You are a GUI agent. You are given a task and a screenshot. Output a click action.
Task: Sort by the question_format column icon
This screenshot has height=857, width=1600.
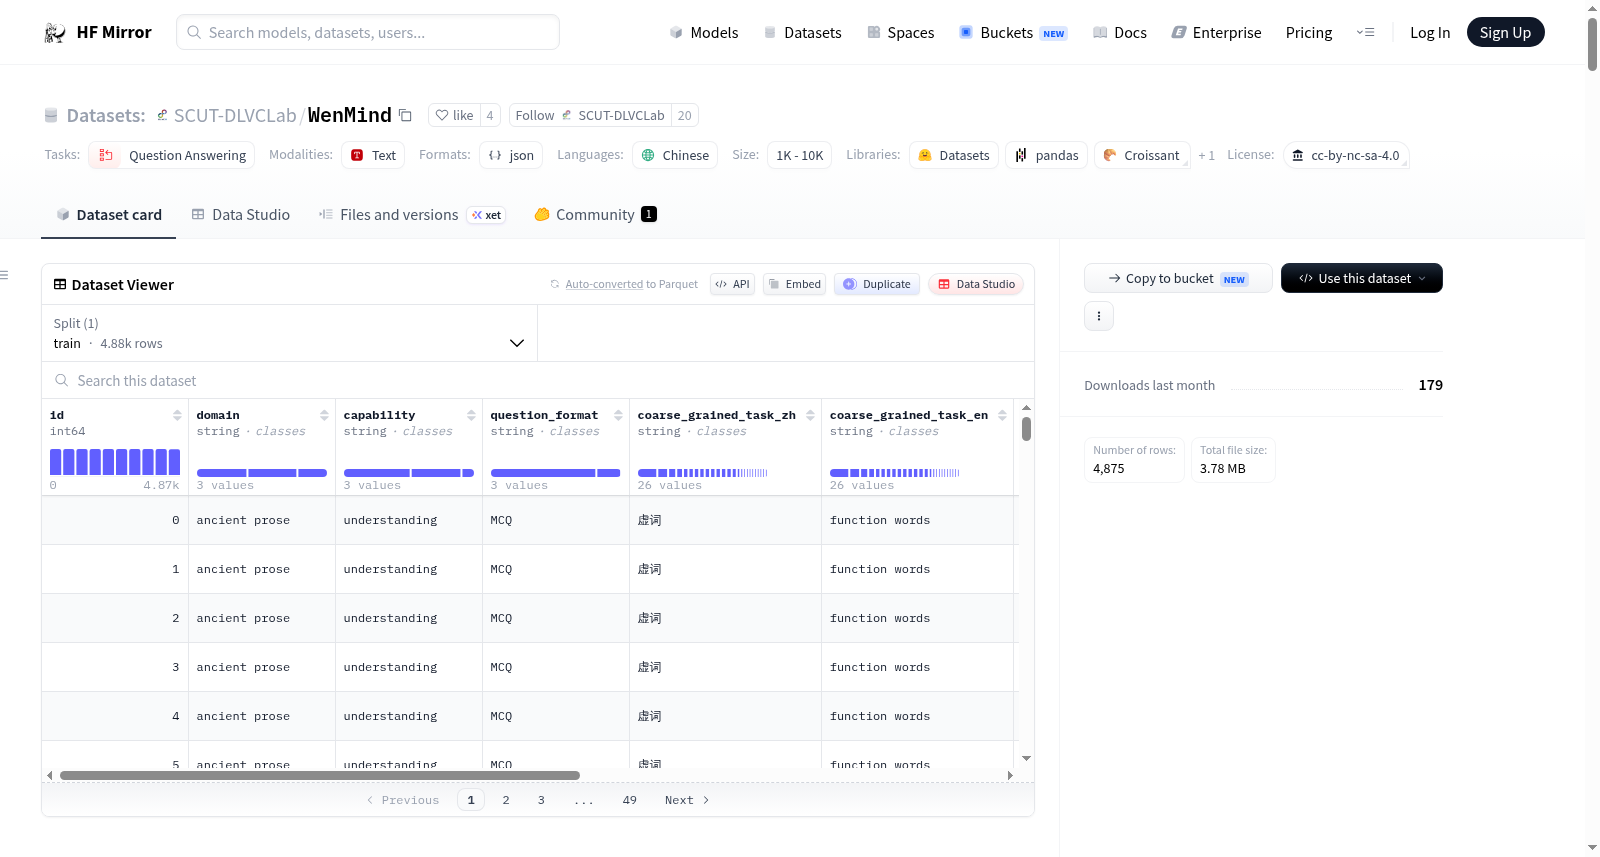[618, 415]
